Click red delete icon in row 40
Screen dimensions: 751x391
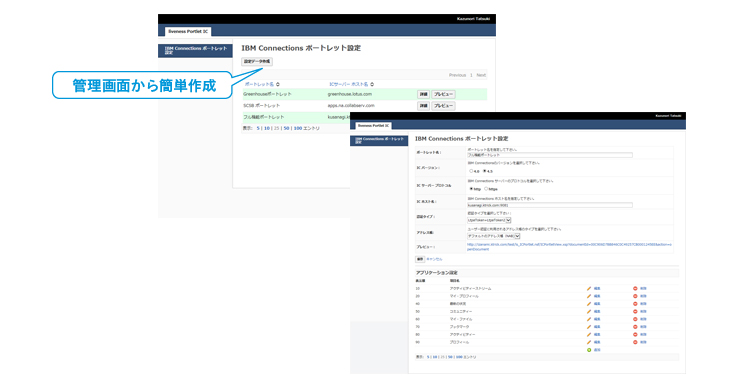(635, 304)
